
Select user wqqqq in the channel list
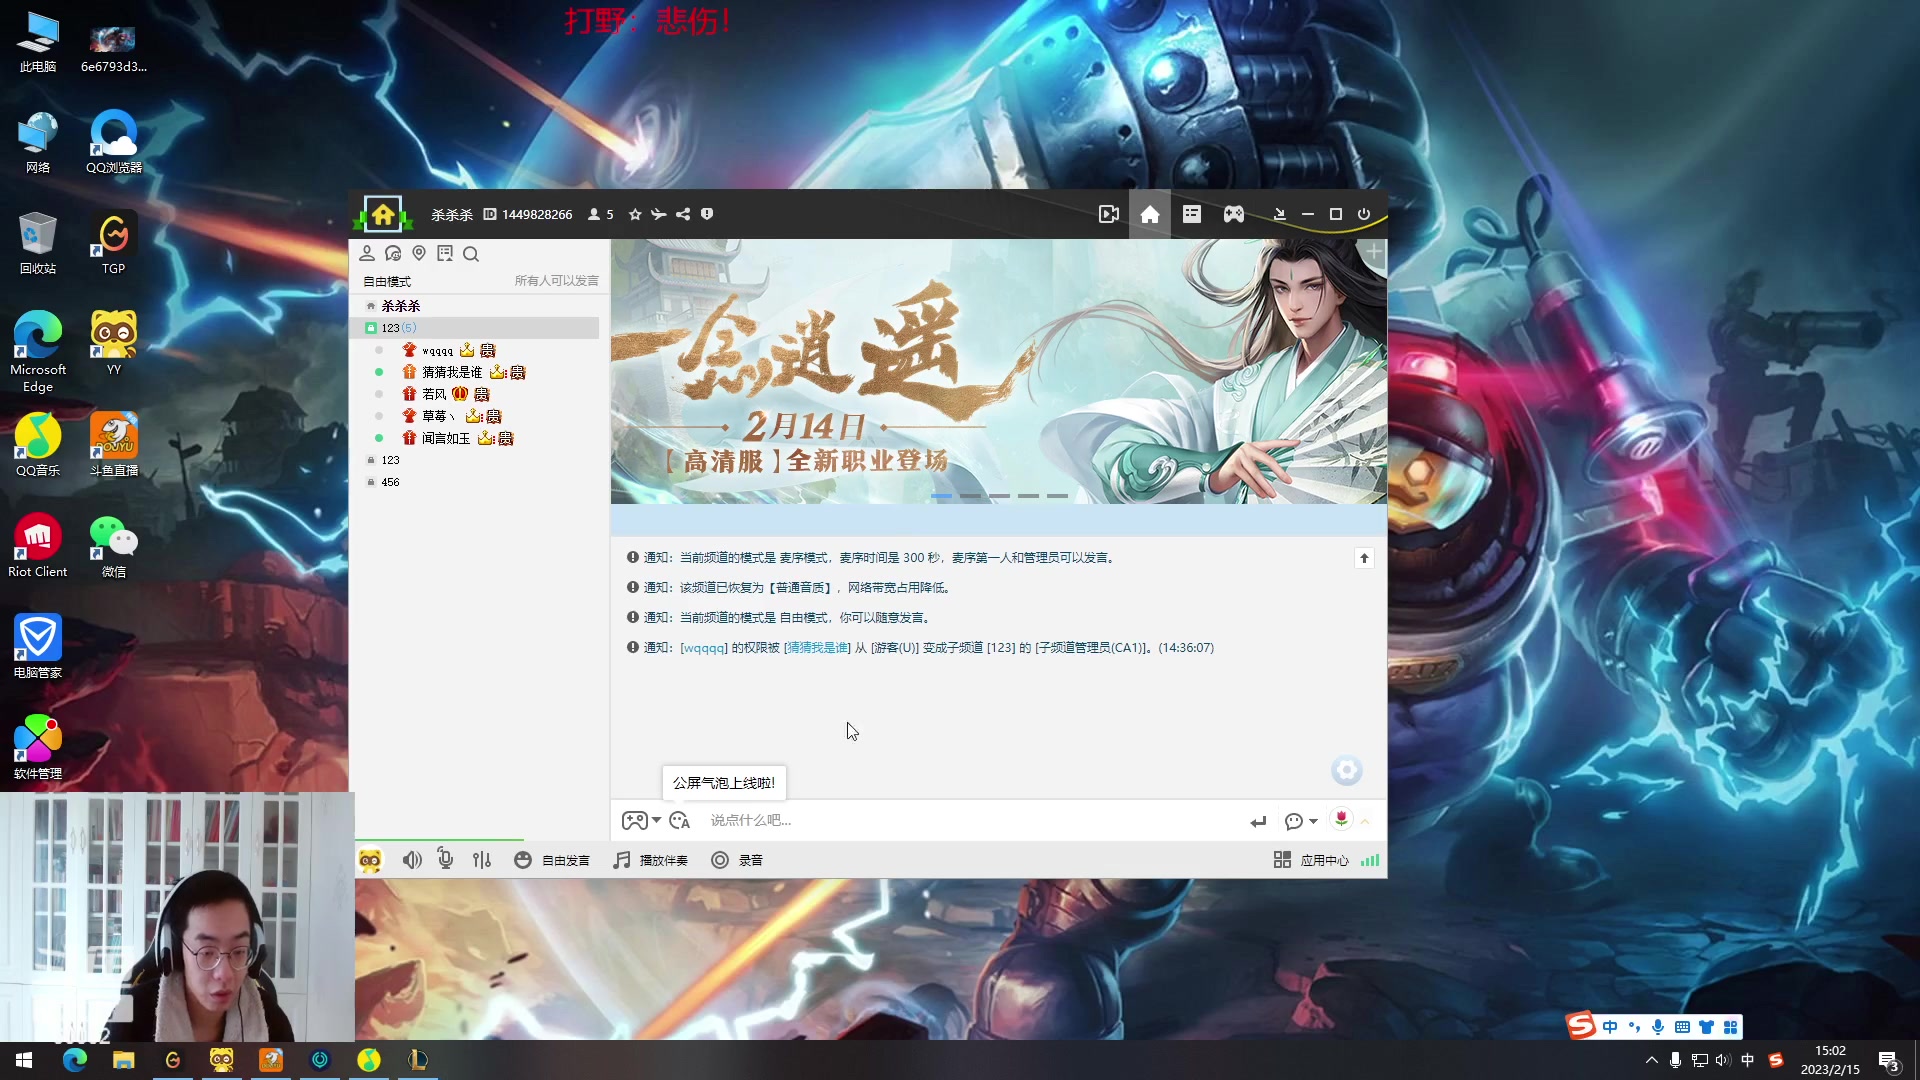coord(437,351)
